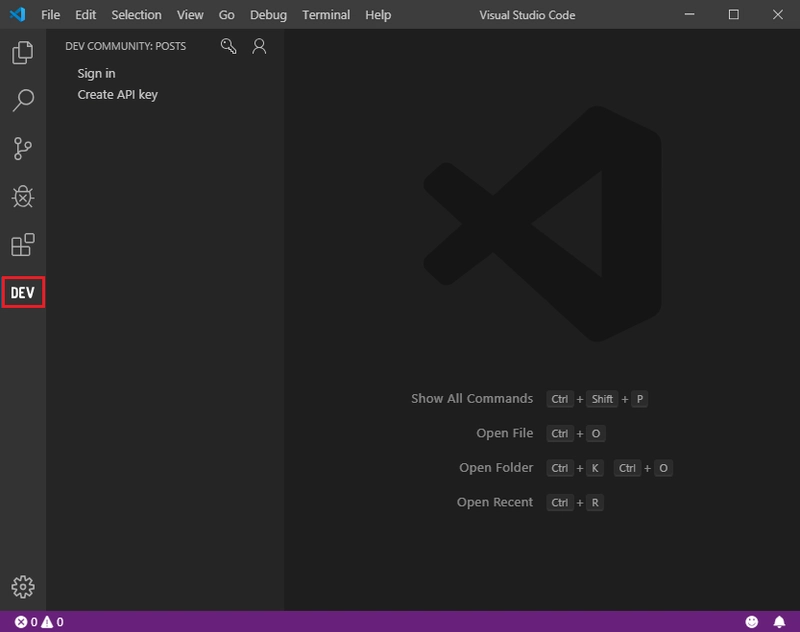Click the feedback smiley icon

coord(752,622)
